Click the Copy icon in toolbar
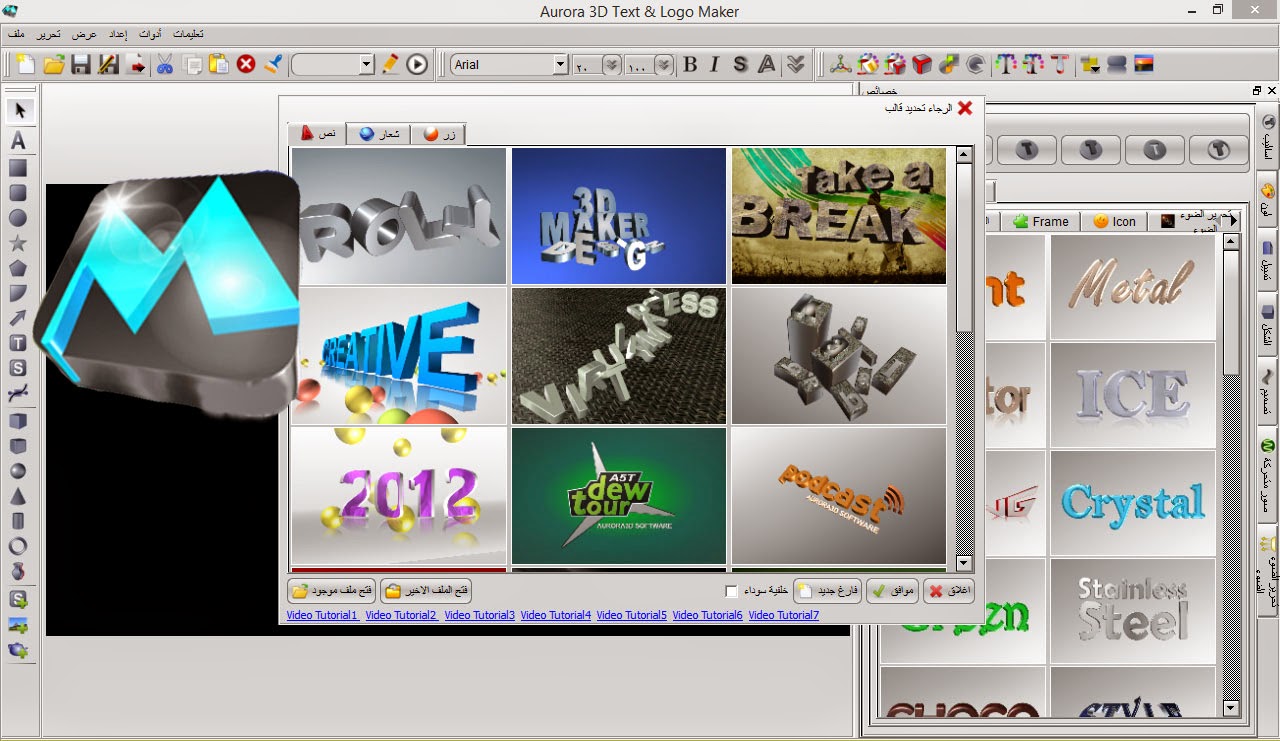 click(x=193, y=64)
